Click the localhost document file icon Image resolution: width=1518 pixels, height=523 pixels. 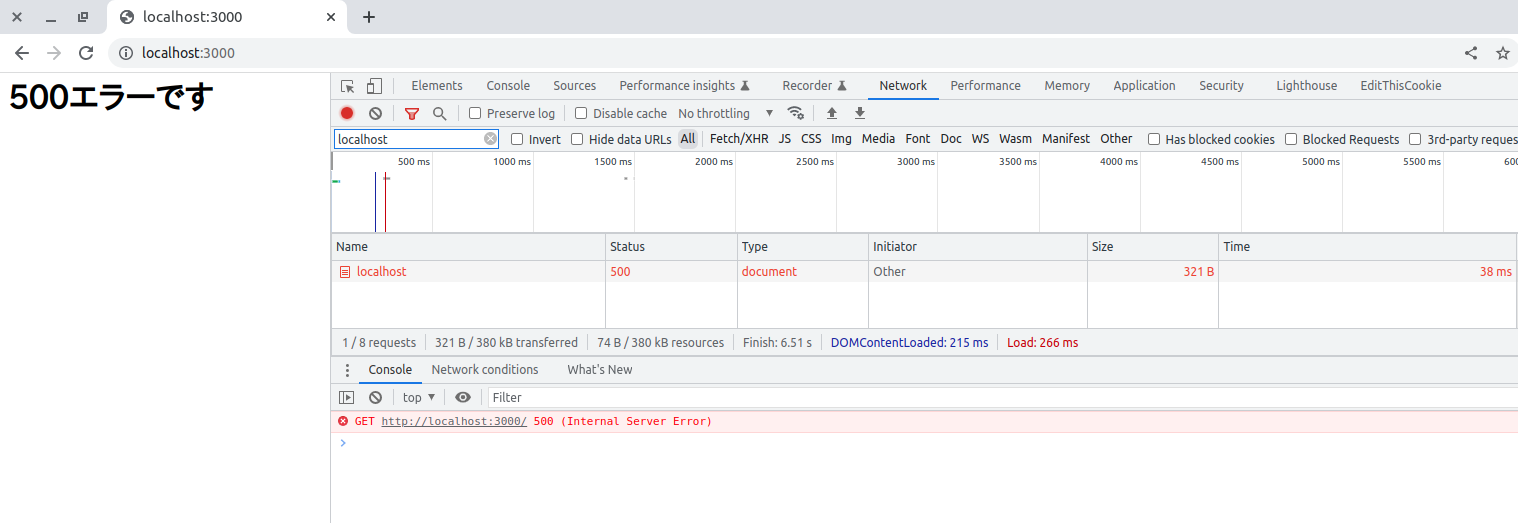[x=345, y=272]
